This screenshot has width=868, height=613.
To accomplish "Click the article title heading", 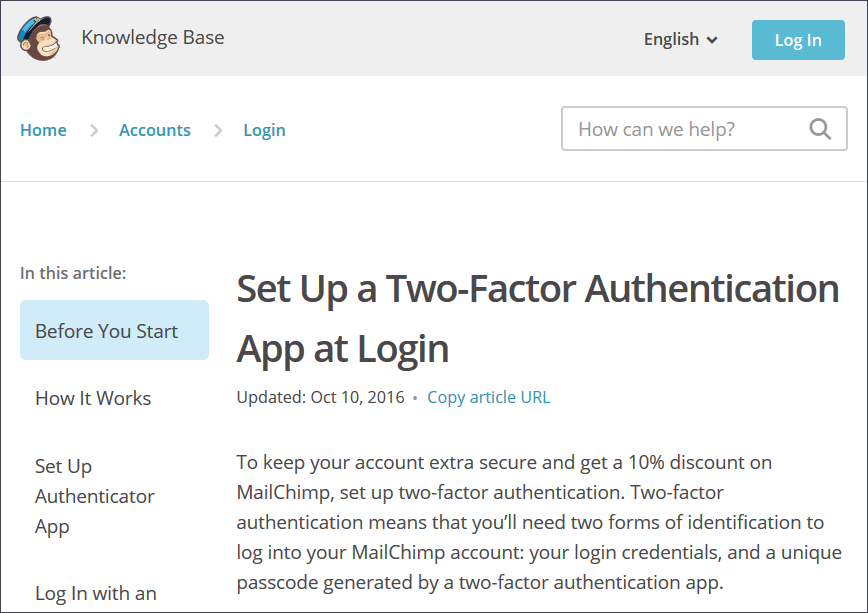I will (538, 318).
